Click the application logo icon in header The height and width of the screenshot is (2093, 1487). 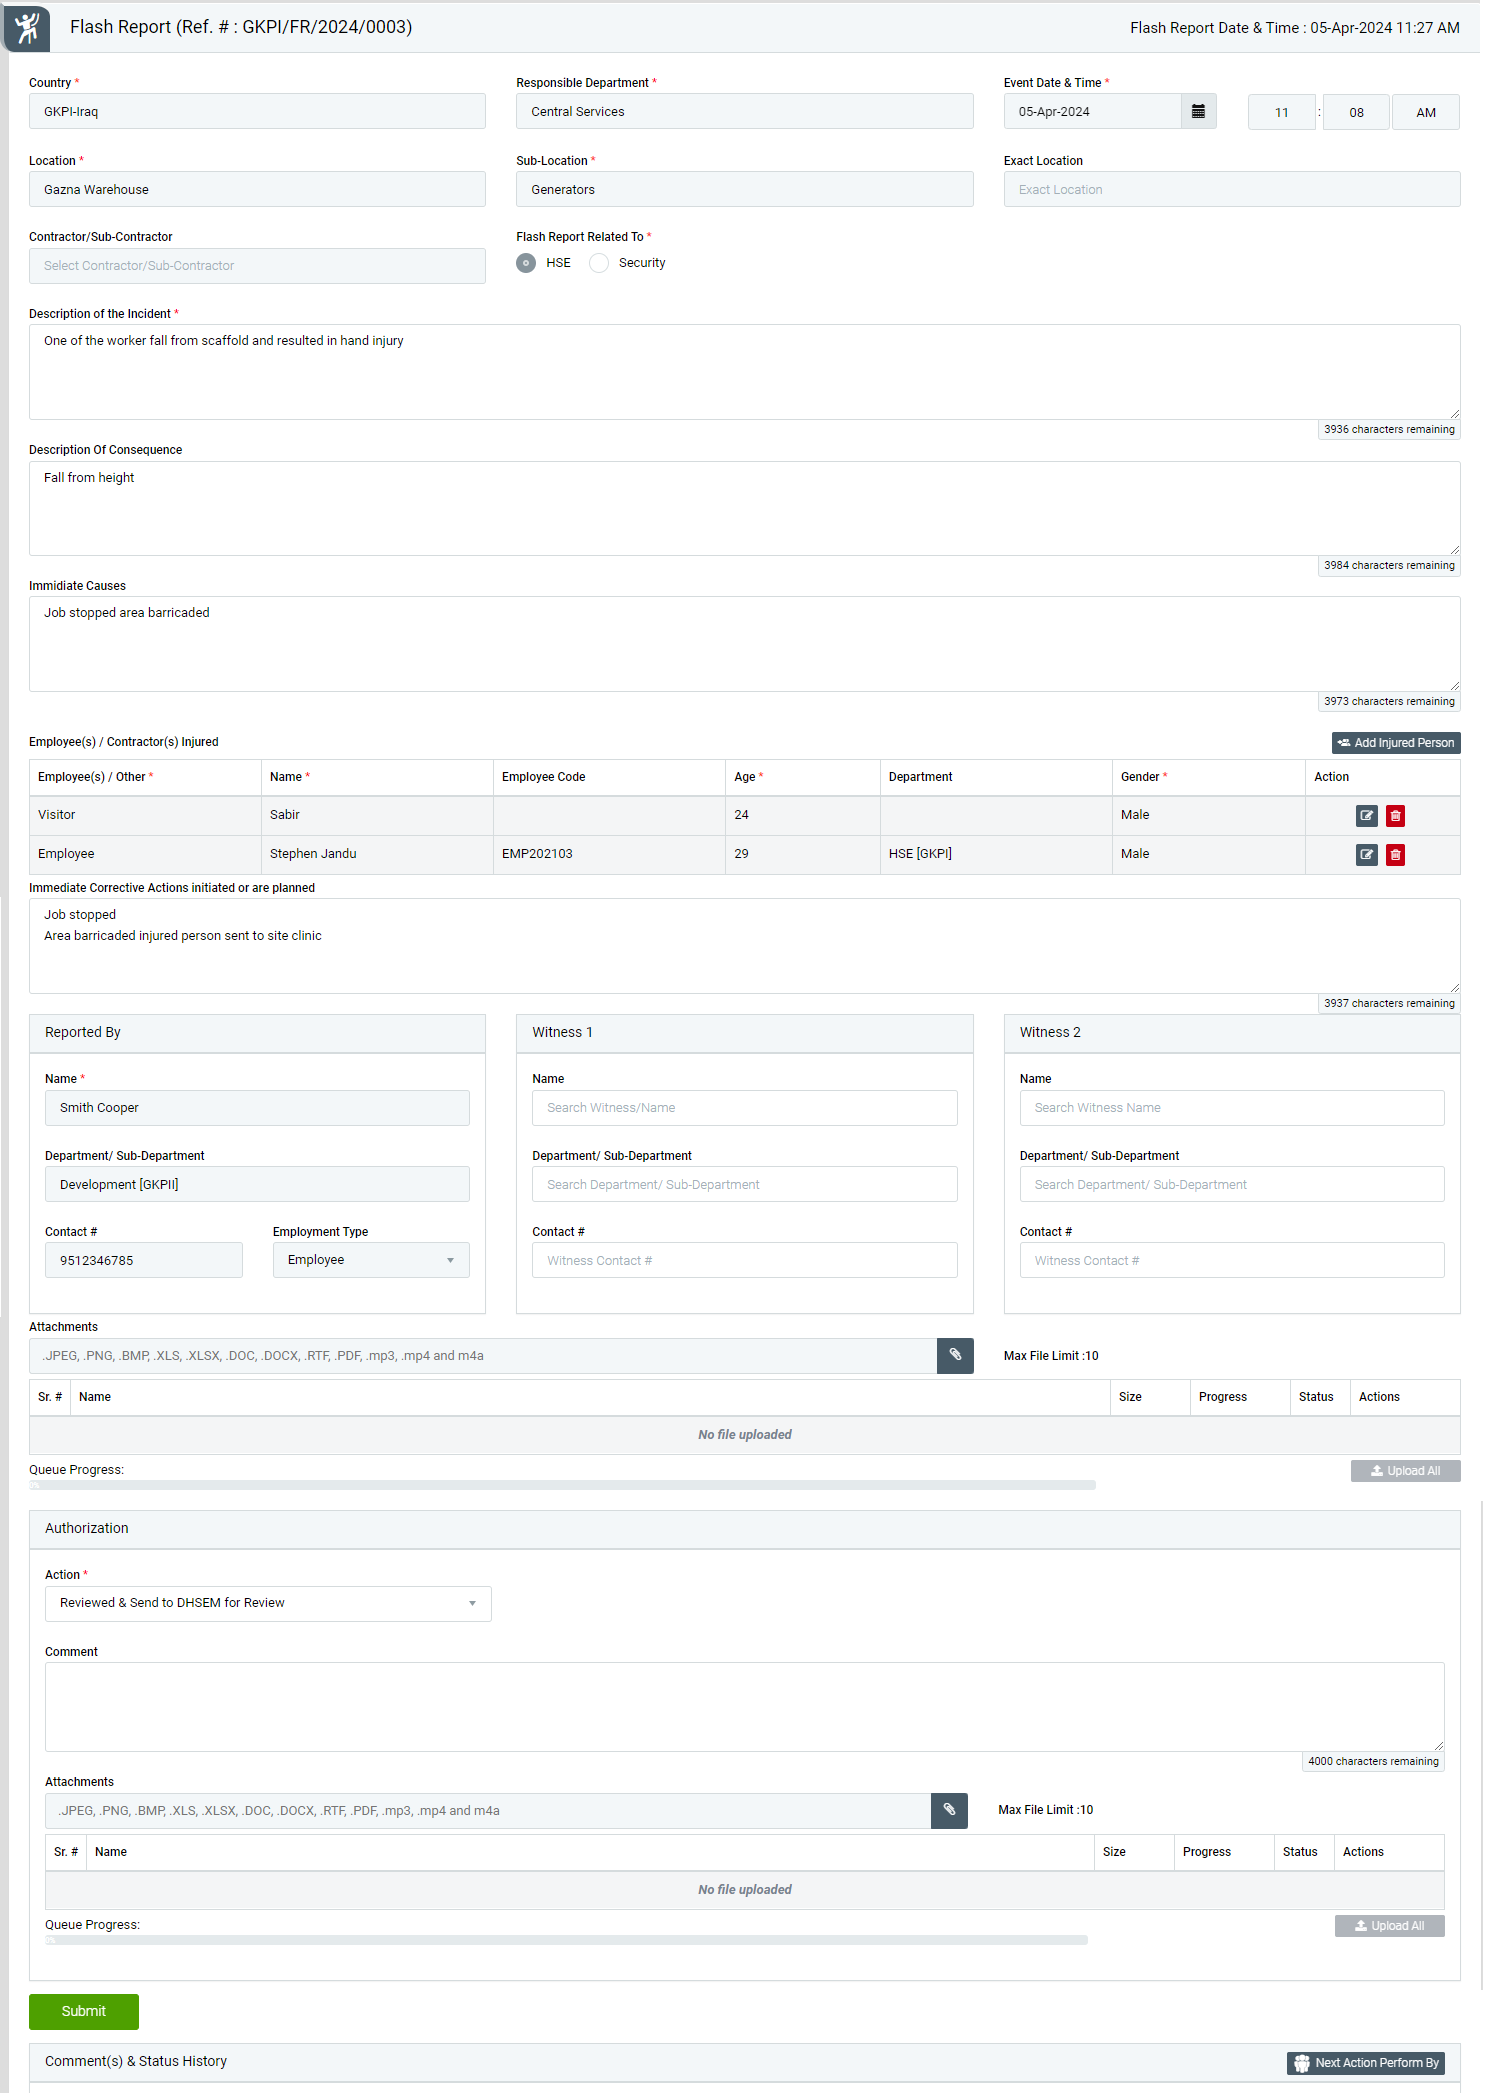coord(27,27)
